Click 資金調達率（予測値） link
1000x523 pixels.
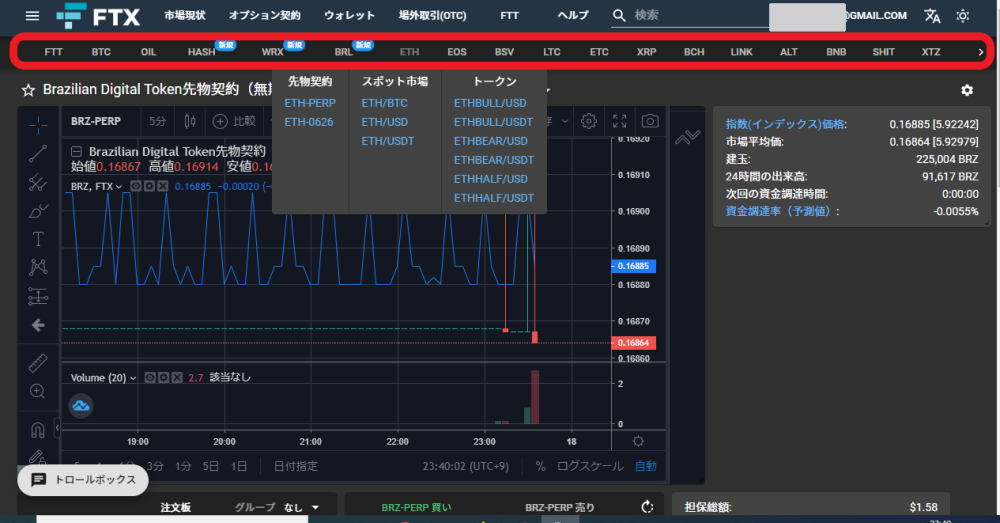(779, 211)
